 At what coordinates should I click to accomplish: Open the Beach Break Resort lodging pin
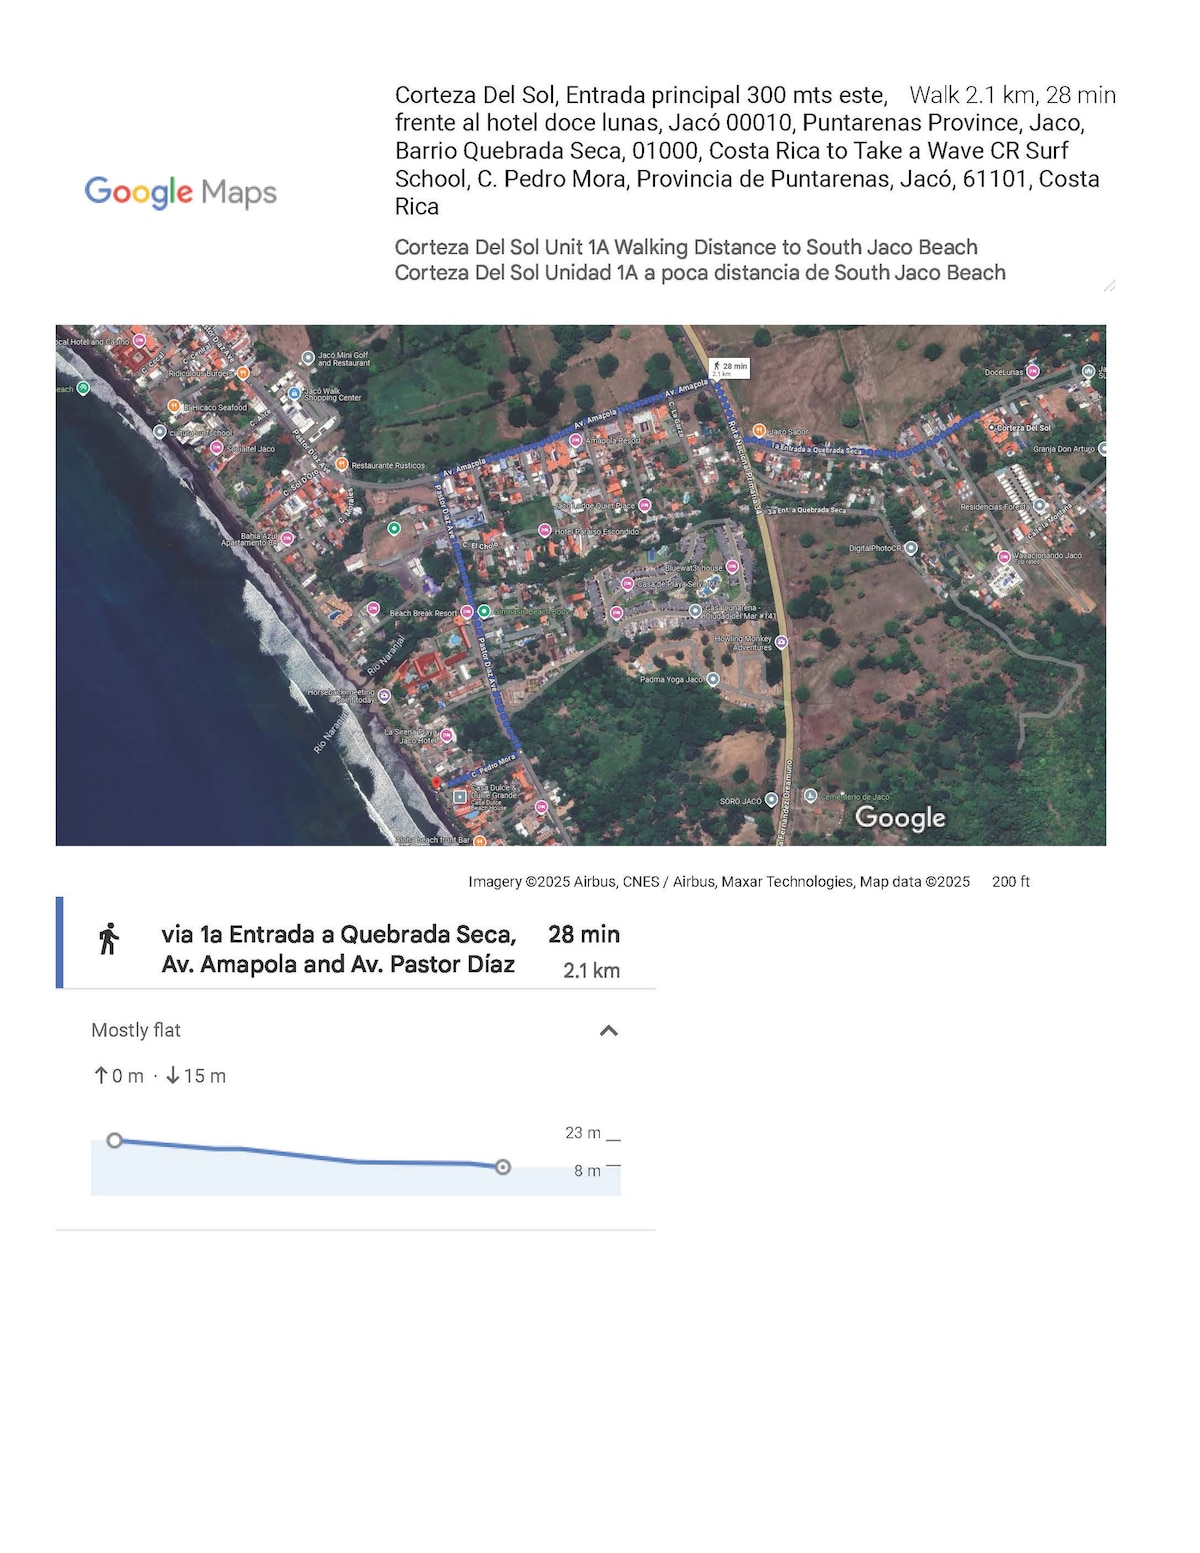tap(466, 612)
